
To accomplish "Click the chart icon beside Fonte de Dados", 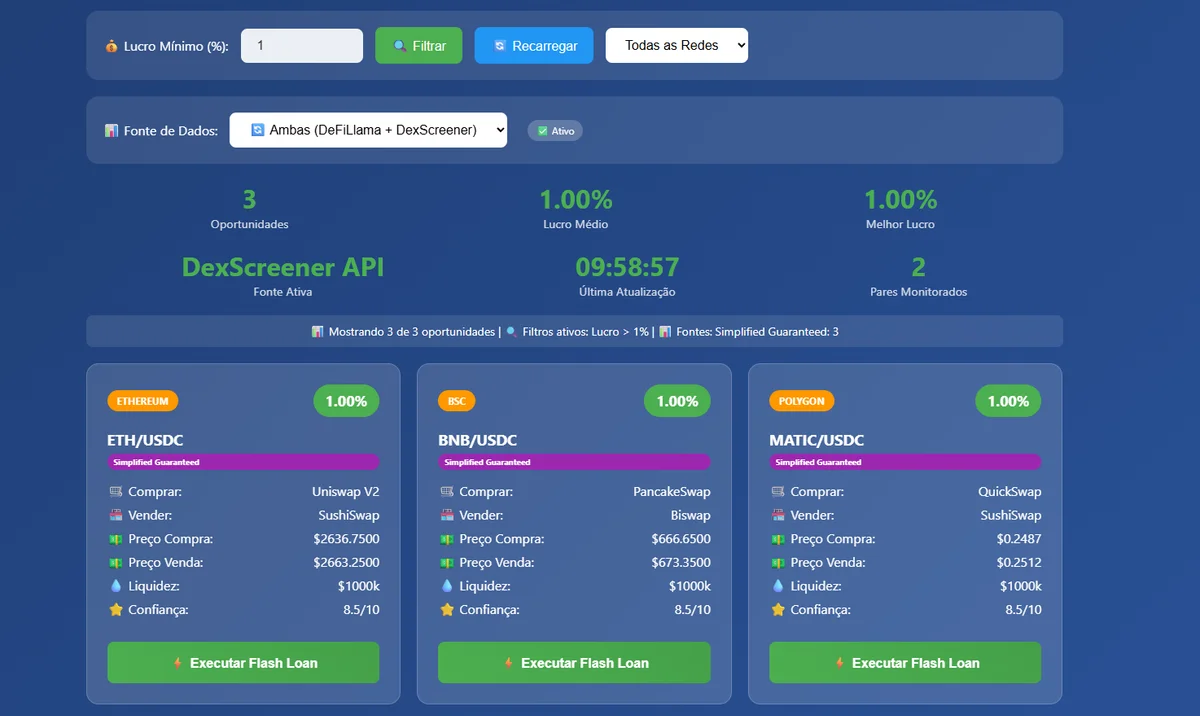I will 111,131.
